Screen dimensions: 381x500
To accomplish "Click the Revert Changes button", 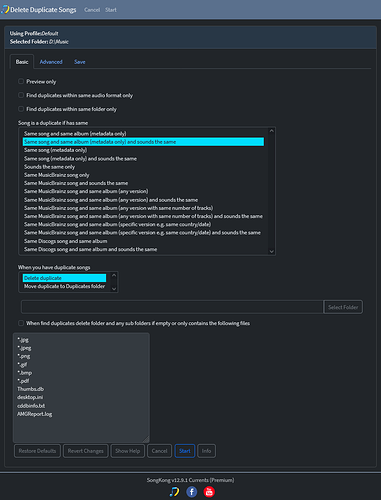I will pyautogui.click(x=86, y=451).
